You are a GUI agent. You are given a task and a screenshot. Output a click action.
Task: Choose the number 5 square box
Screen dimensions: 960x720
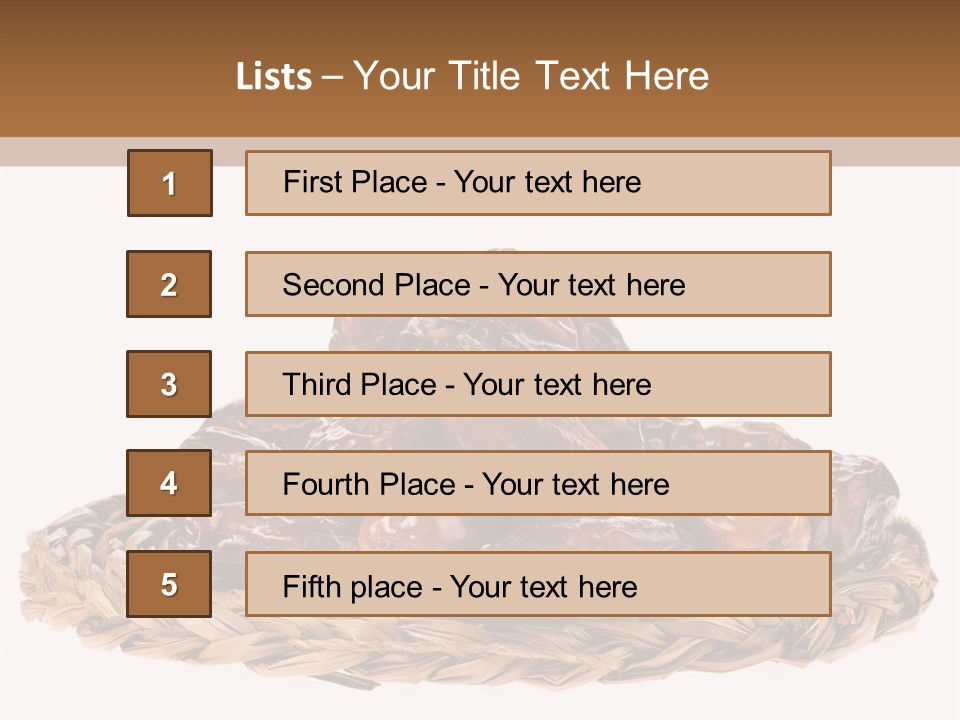pos(169,584)
